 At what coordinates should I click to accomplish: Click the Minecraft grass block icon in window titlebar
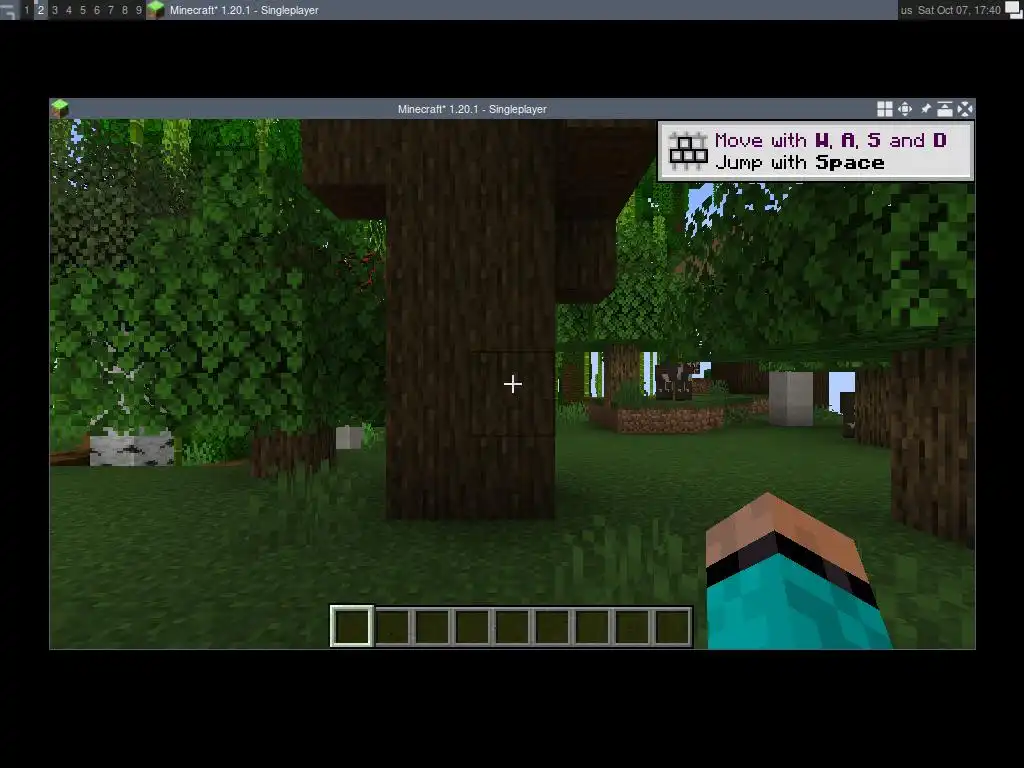[59, 108]
